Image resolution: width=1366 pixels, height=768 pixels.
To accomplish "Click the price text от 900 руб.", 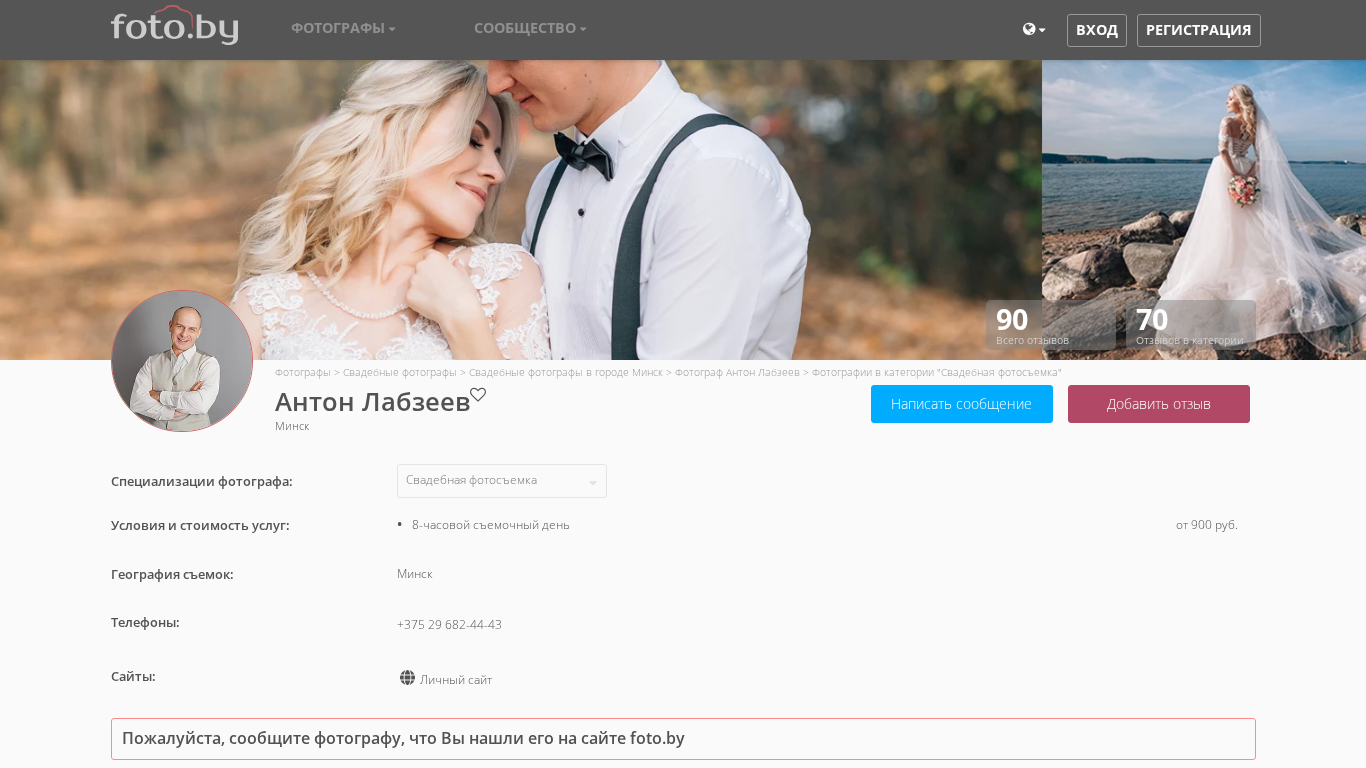I will pos(1207,525).
